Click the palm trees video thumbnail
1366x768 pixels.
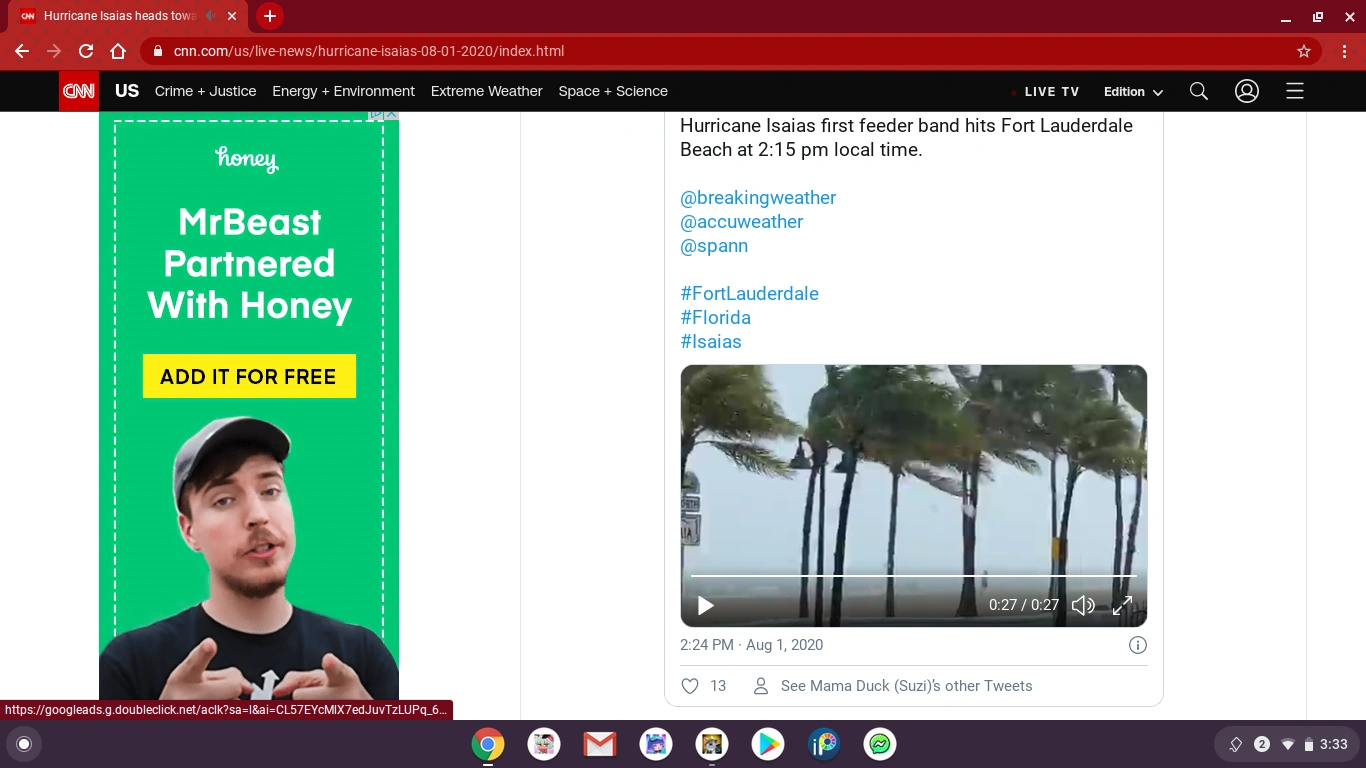click(x=914, y=496)
